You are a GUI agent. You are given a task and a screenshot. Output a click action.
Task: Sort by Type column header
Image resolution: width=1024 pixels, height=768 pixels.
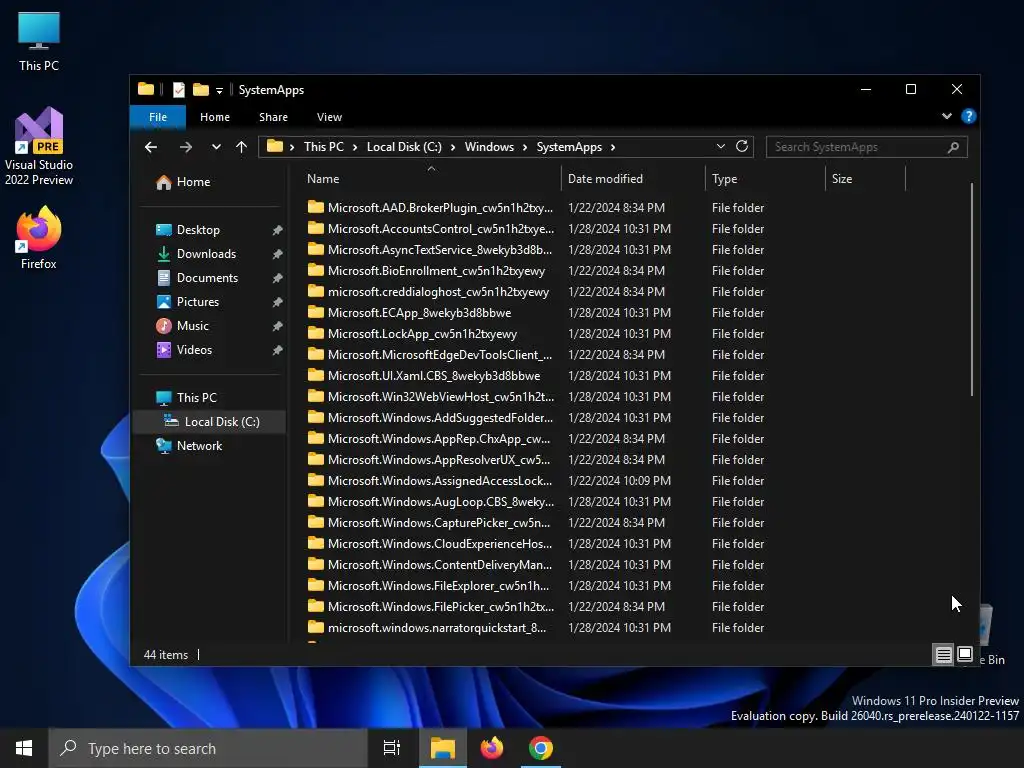(x=765, y=179)
